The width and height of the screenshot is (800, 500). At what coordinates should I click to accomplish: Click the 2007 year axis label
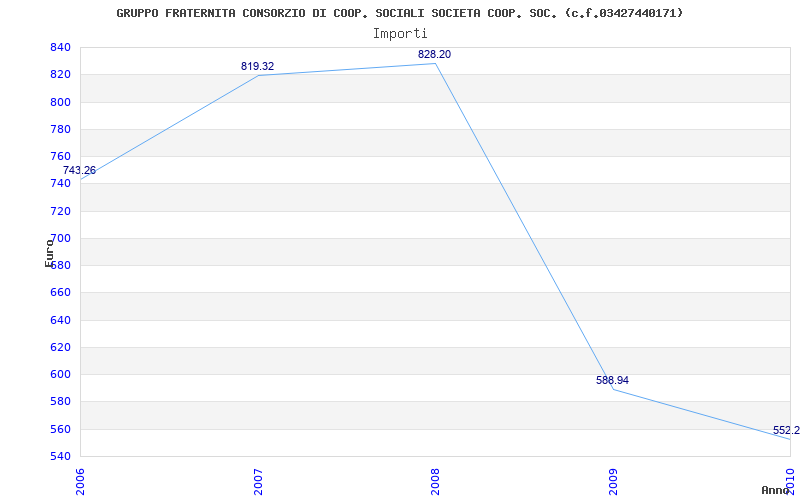258,482
